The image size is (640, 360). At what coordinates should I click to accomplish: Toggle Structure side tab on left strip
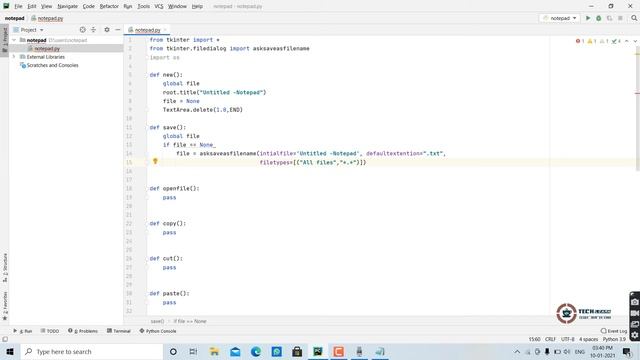click(x=4, y=268)
